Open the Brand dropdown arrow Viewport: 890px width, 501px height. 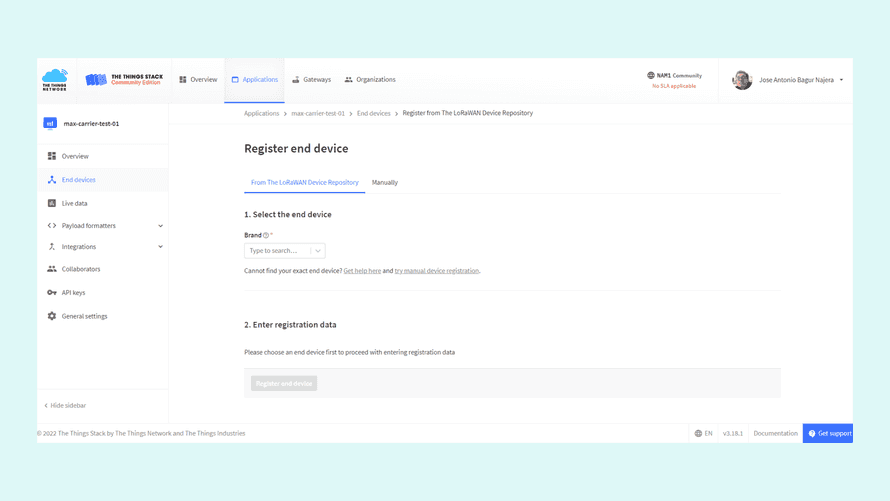[x=318, y=251]
